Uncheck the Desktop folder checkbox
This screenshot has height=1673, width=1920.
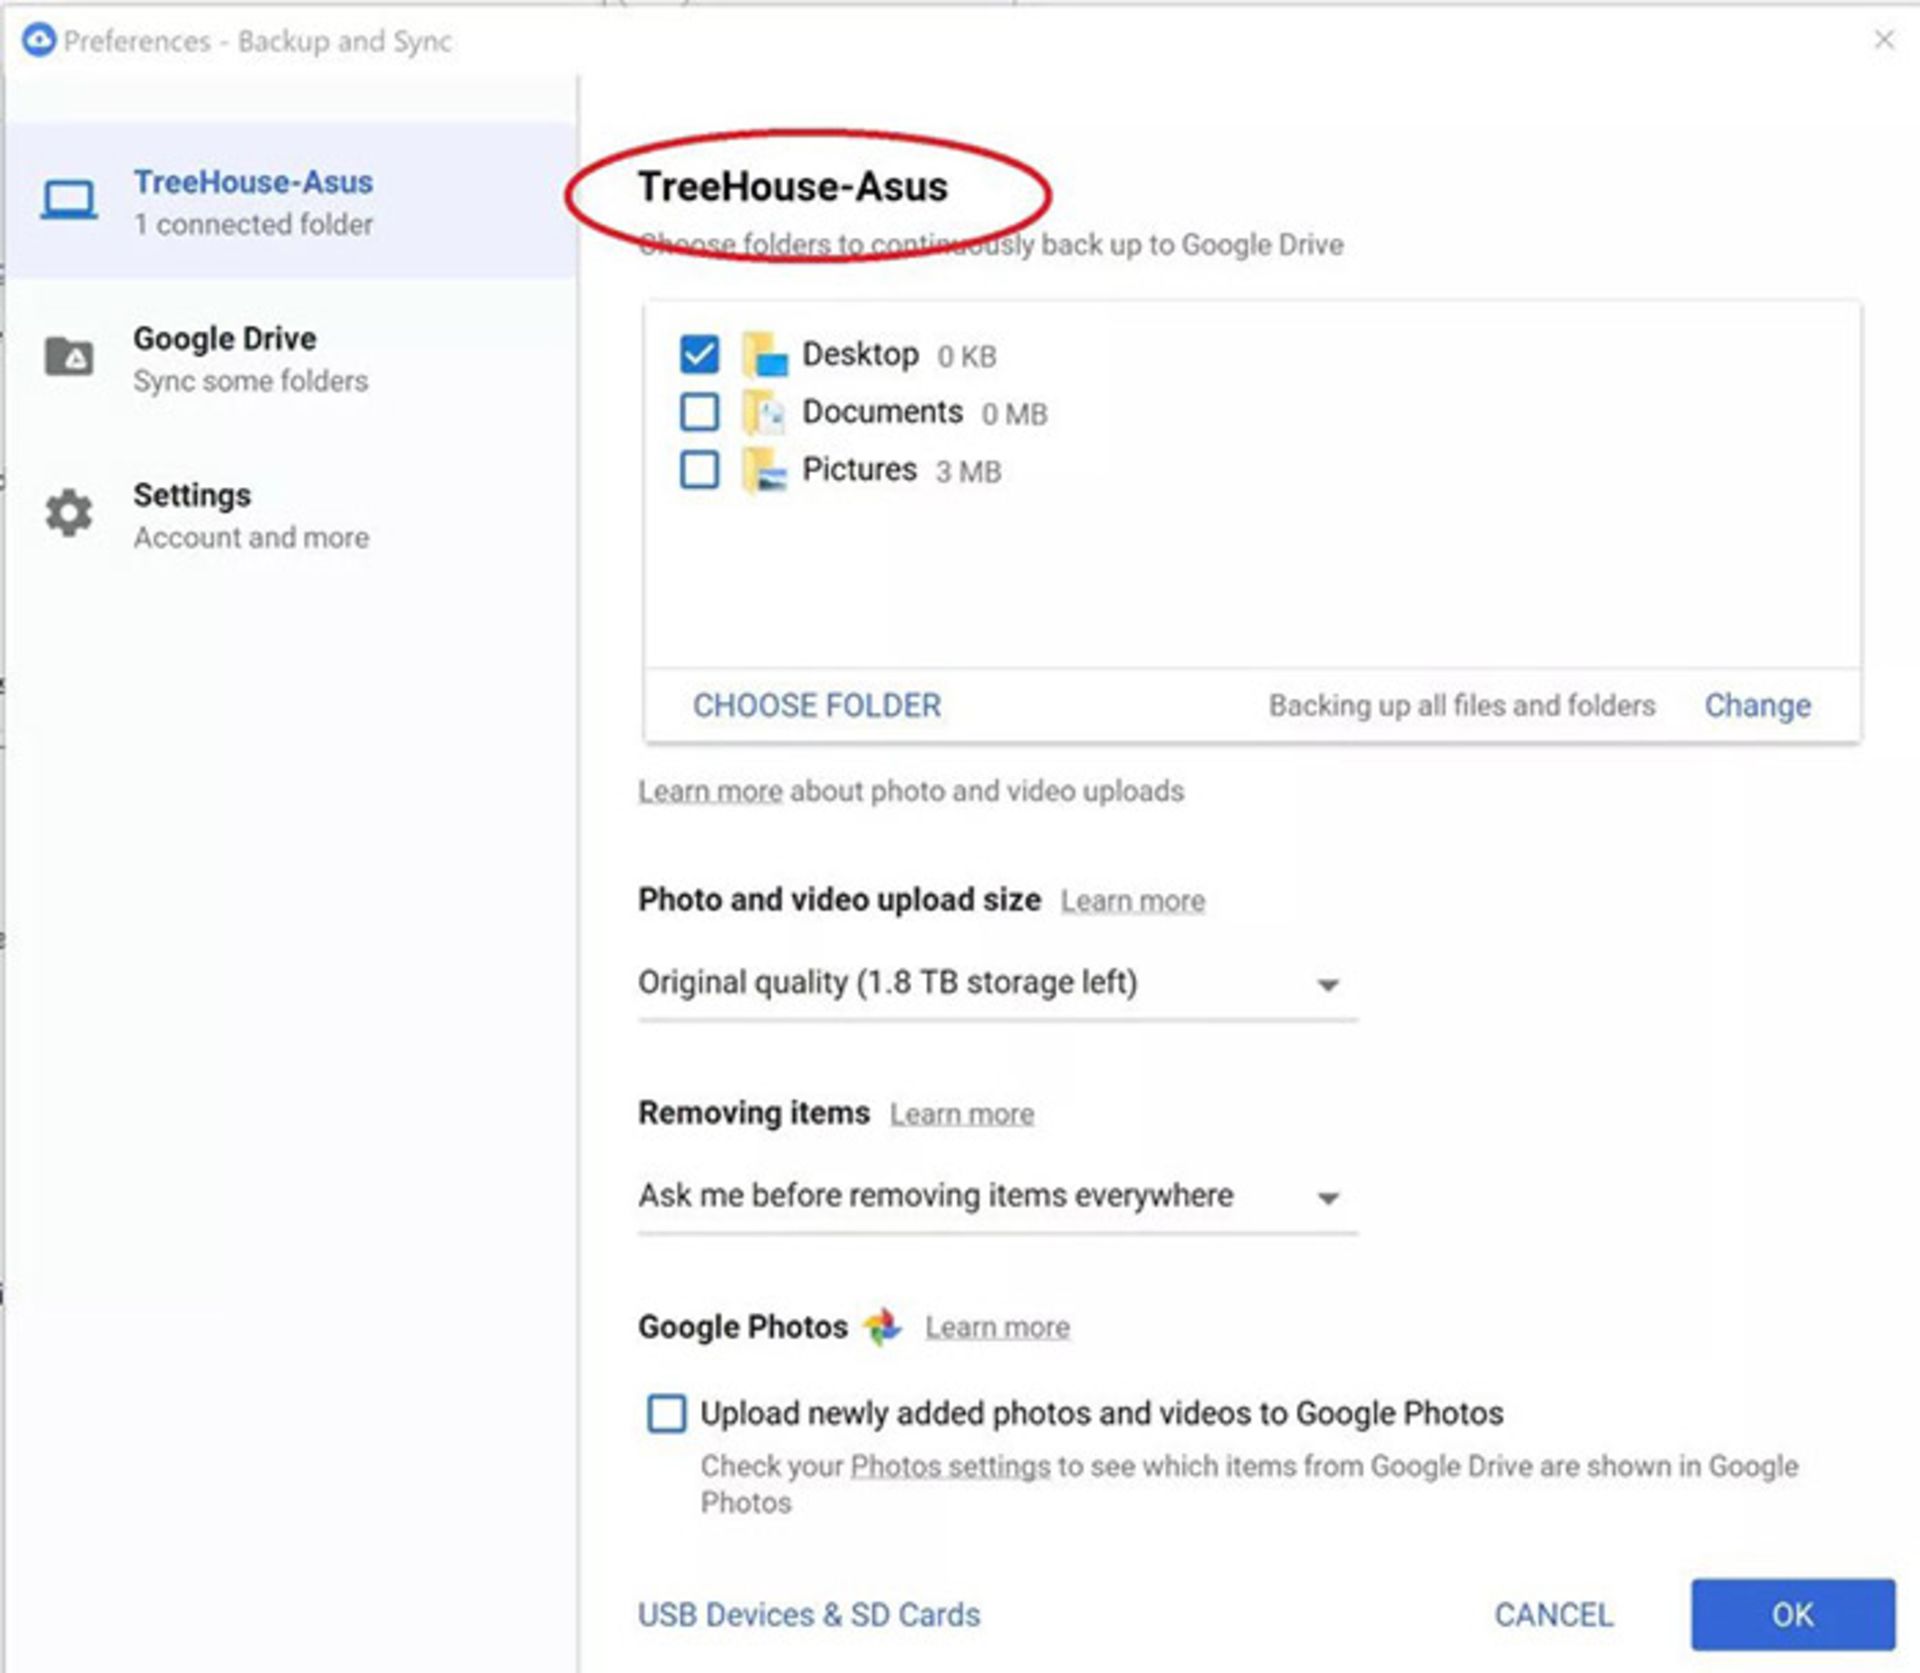[x=699, y=354]
